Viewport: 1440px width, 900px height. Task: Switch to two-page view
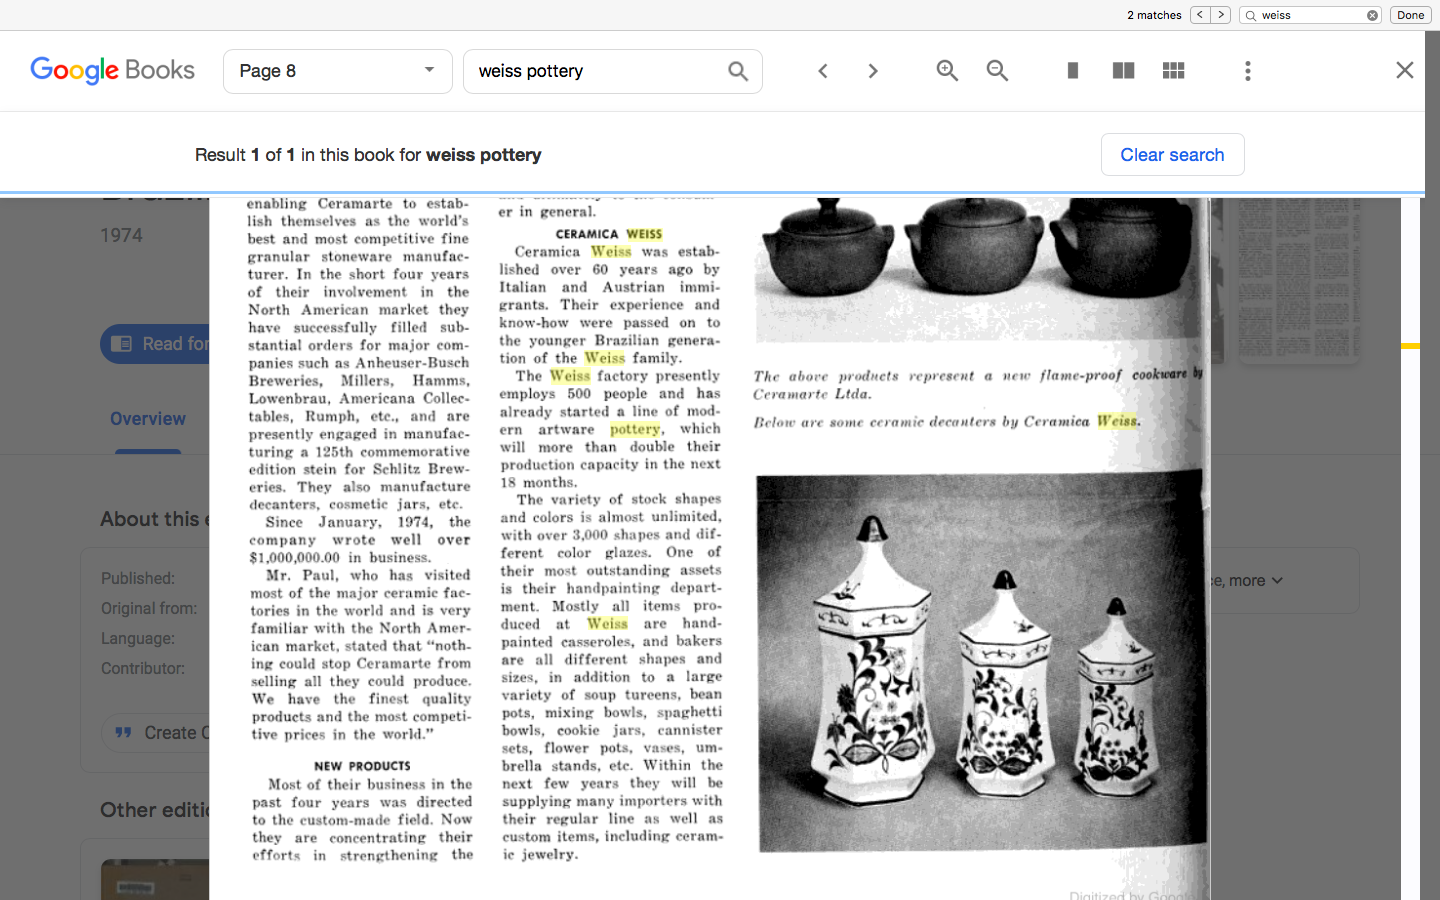[1123, 71]
